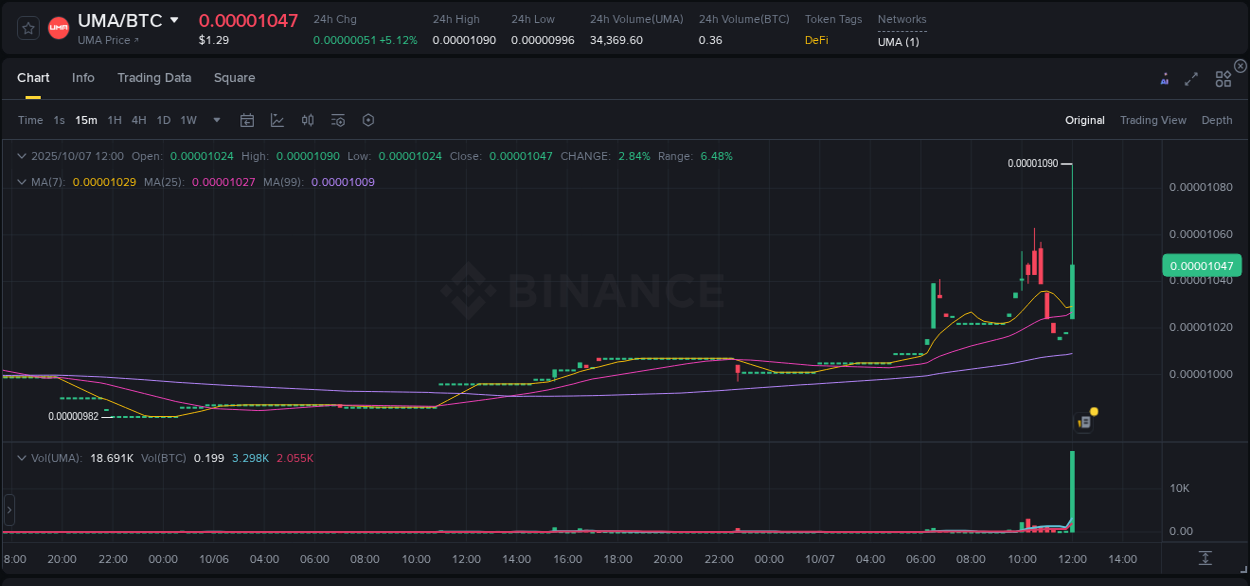Open the widgets grid icon
1250x586 pixels.
pos(1223,78)
